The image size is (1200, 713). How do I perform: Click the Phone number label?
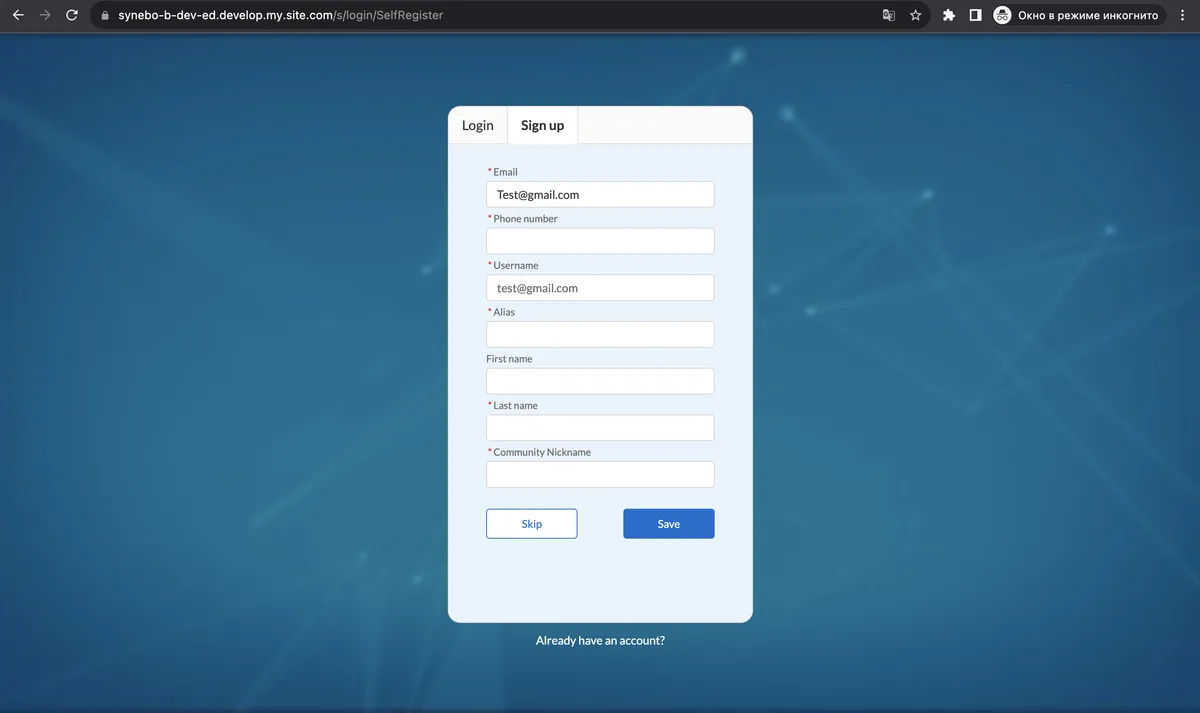[x=525, y=219]
